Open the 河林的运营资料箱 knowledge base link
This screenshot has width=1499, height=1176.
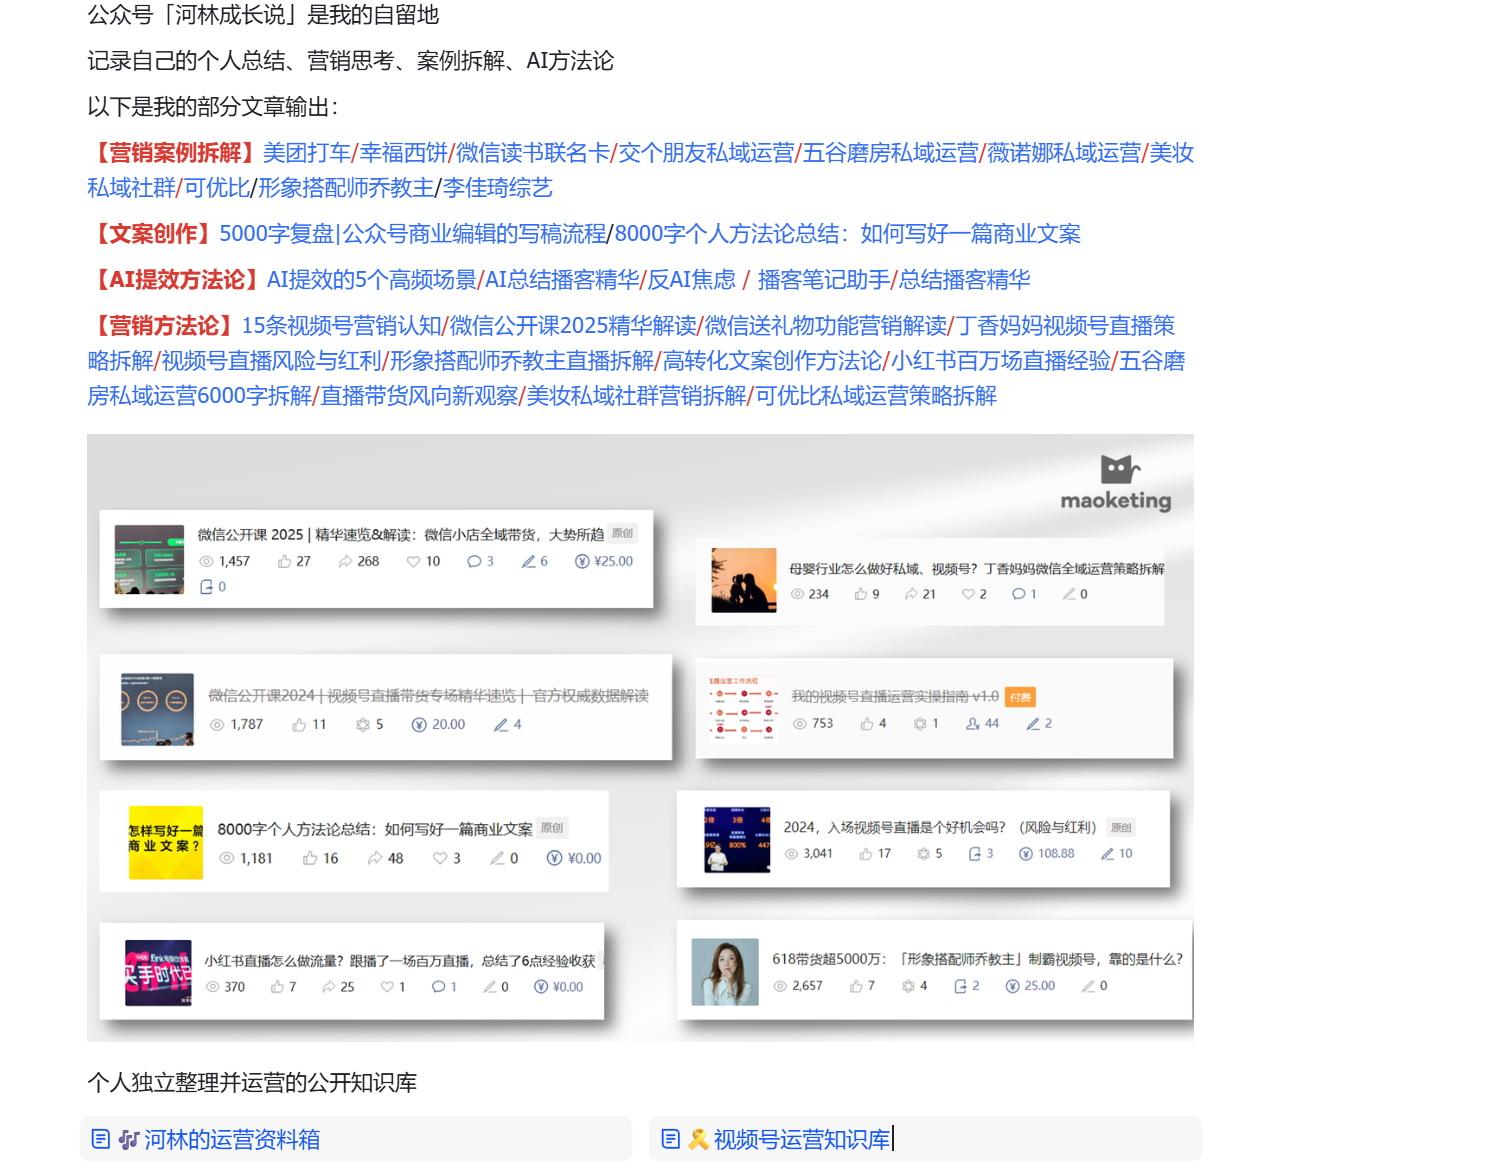pos(232,1139)
